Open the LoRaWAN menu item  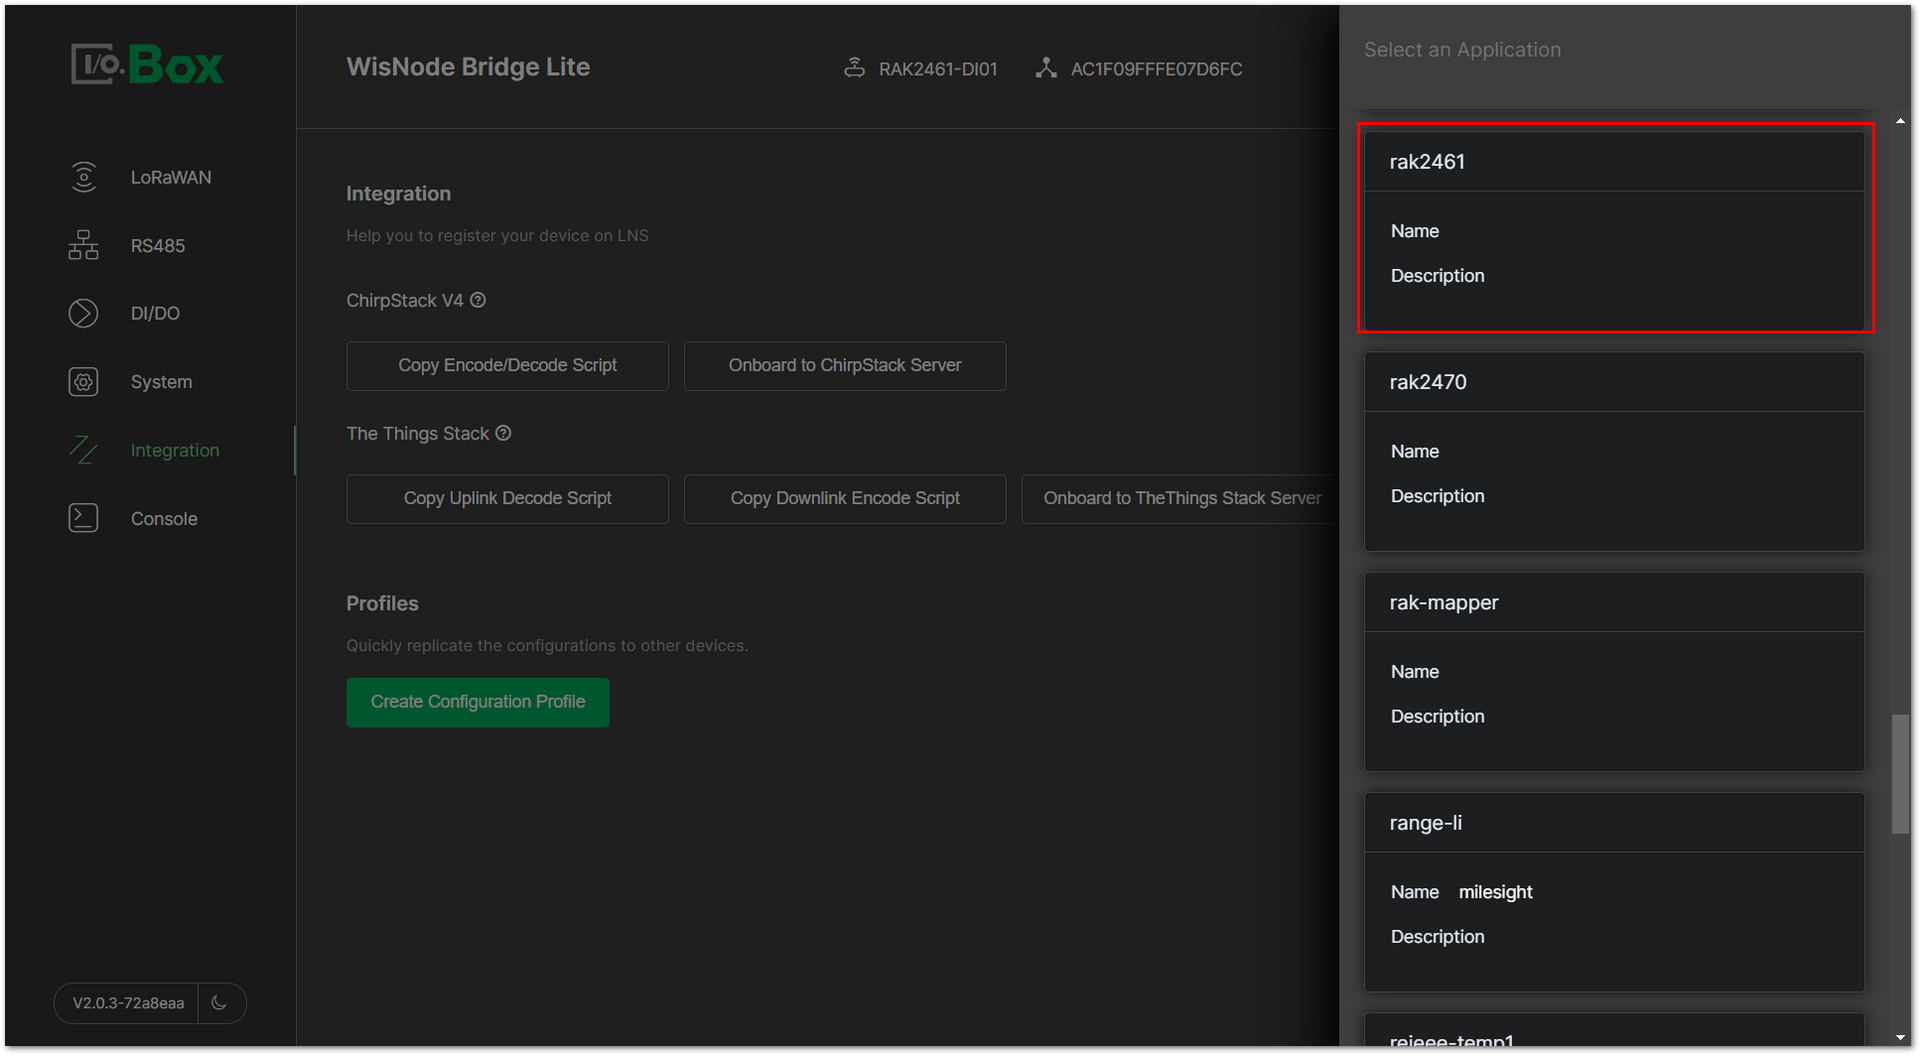[171, 177]
